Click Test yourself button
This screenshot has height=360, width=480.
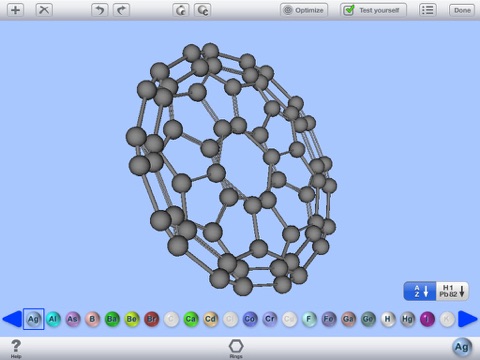pyautogui.click(x=373, y=10)
